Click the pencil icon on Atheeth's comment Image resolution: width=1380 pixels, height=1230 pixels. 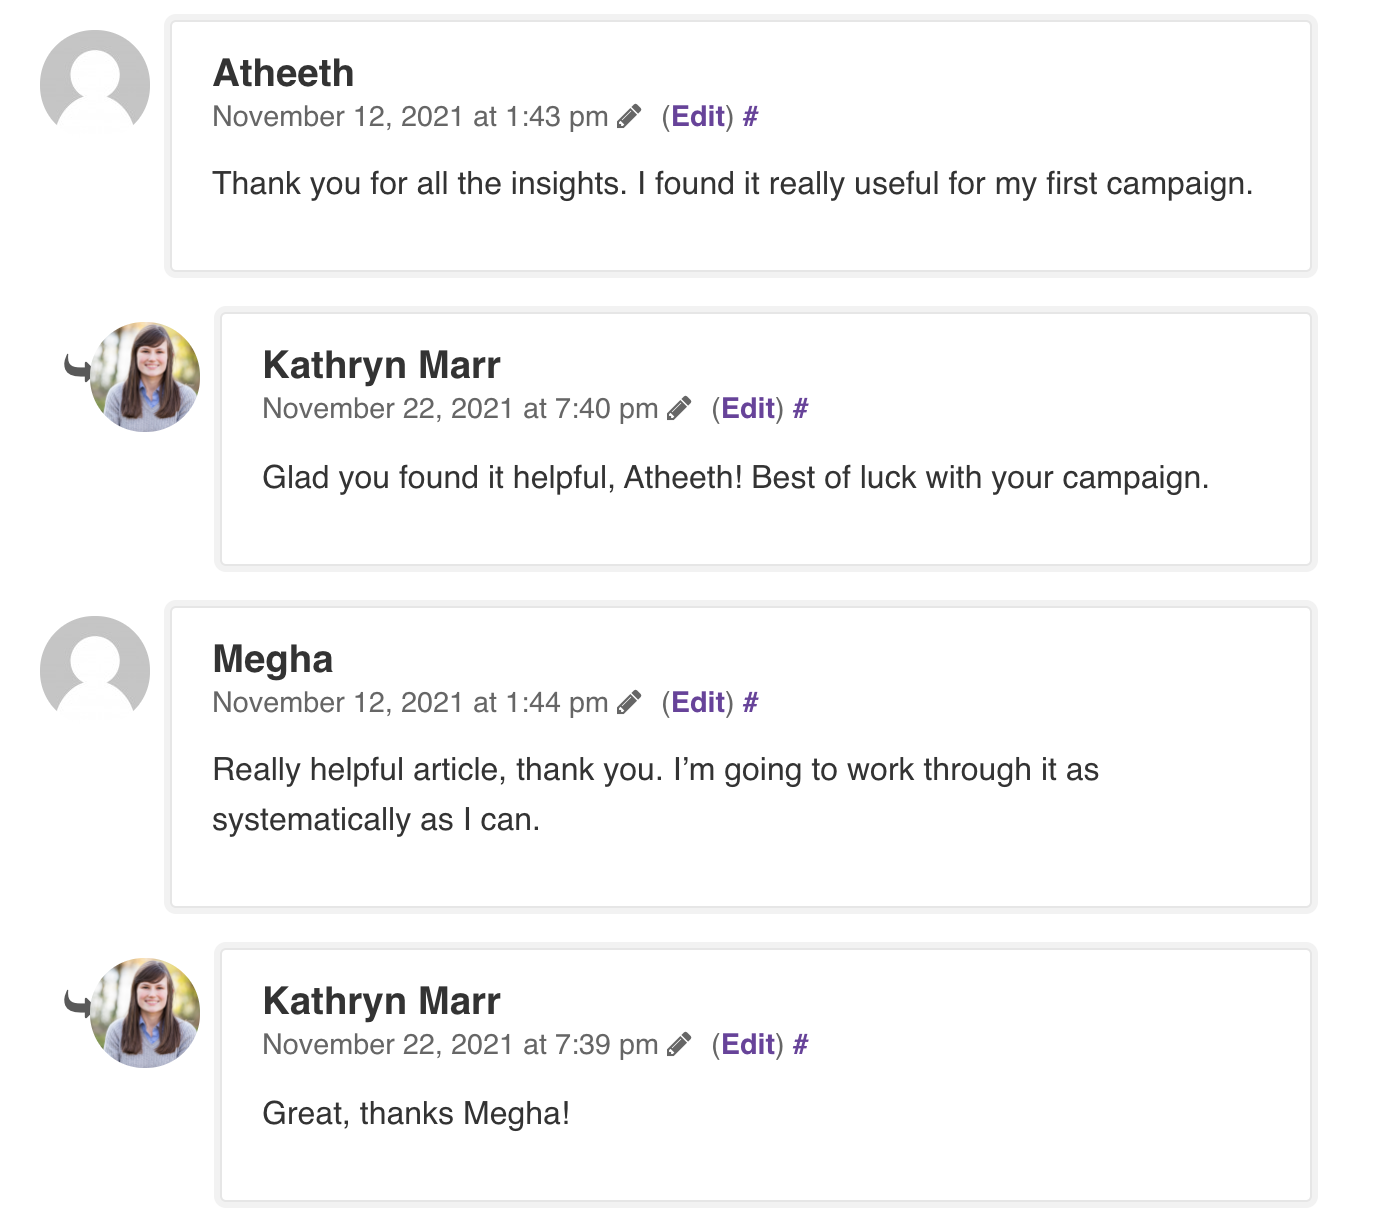coord(629,117)
